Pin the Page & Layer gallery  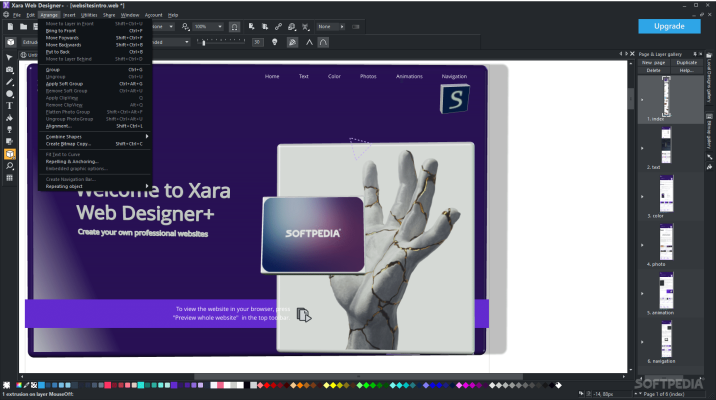coord(695,54)
